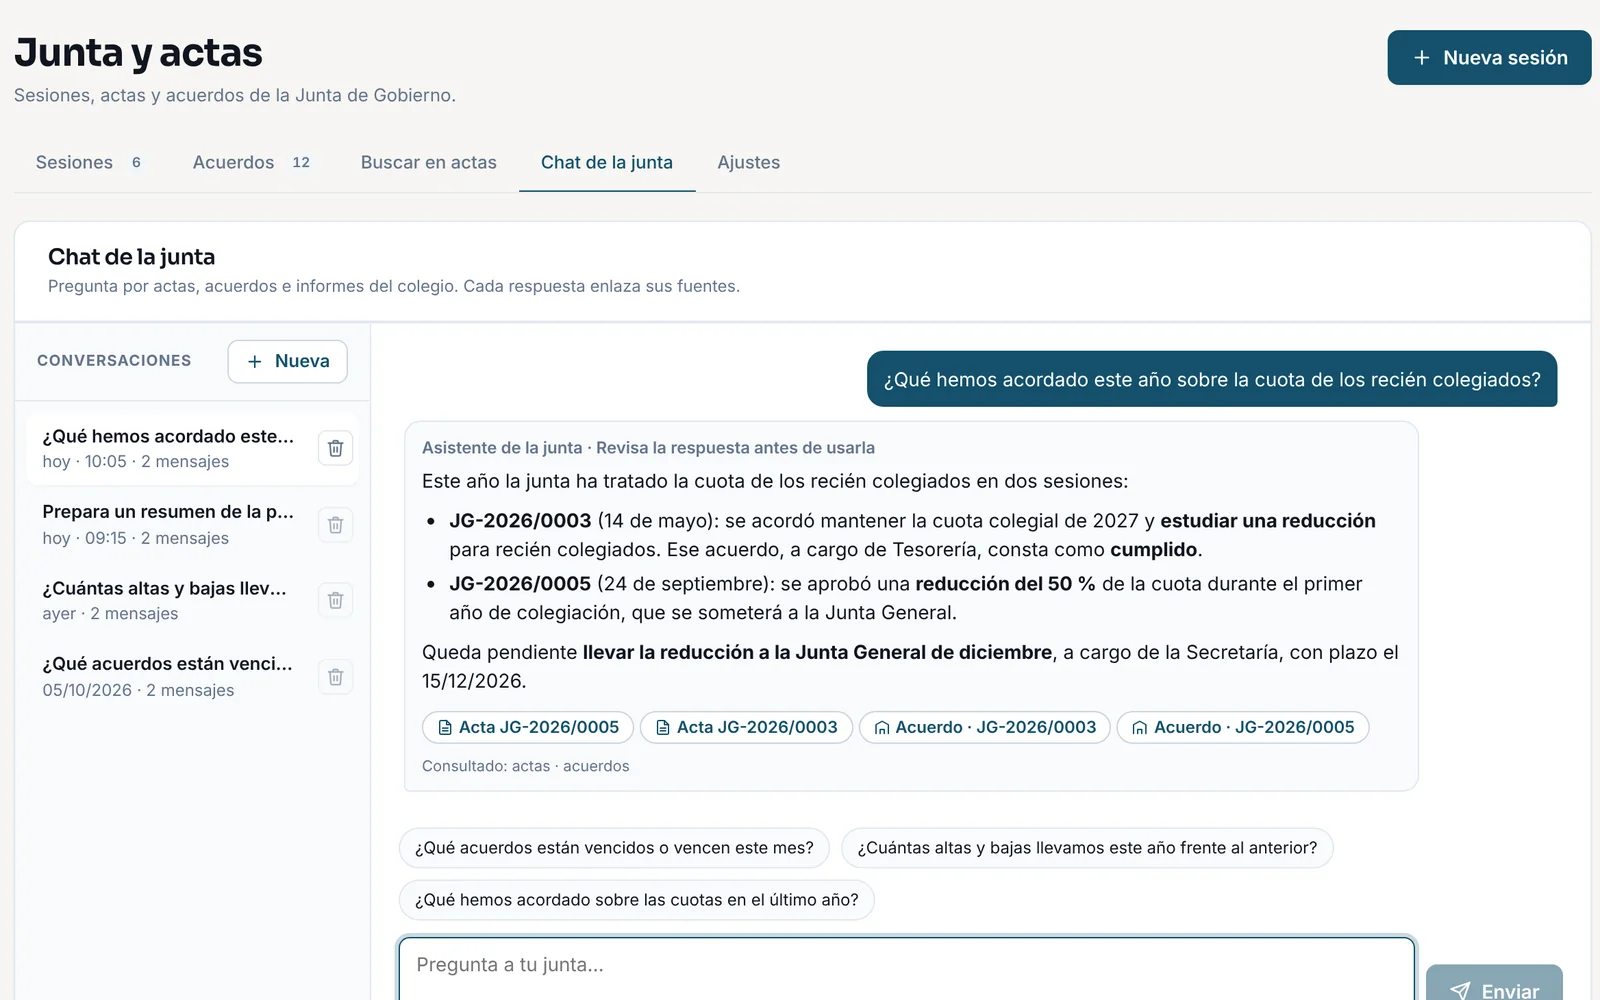
Task: Open source Acuerdo · JG-2026/0003
Action: pyautogui.click(x=985, y=728)
